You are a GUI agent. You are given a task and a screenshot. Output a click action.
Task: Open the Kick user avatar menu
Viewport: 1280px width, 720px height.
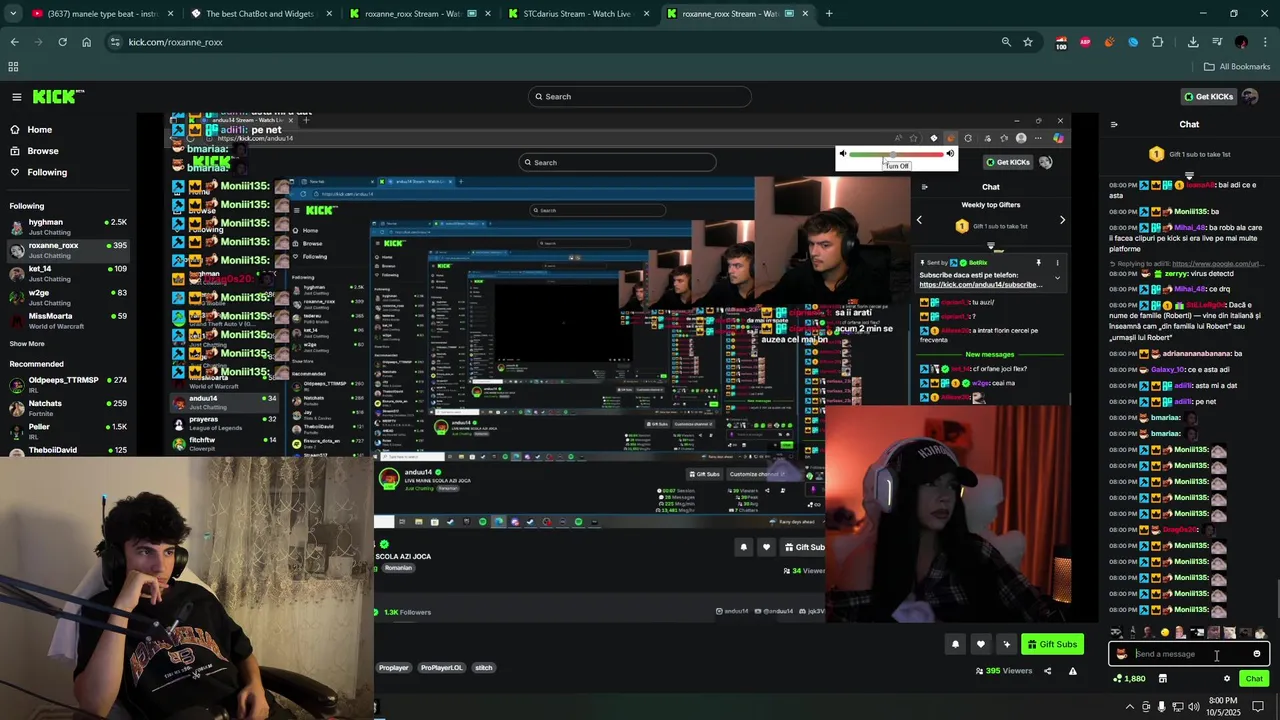tap(1250, 97)
